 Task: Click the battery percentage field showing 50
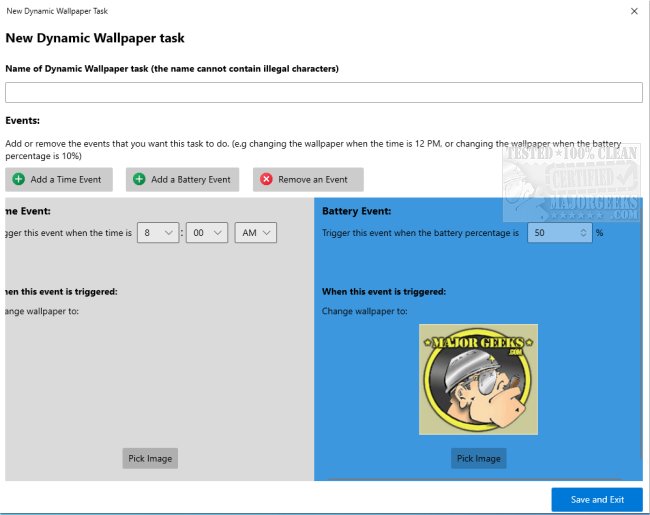560,233
